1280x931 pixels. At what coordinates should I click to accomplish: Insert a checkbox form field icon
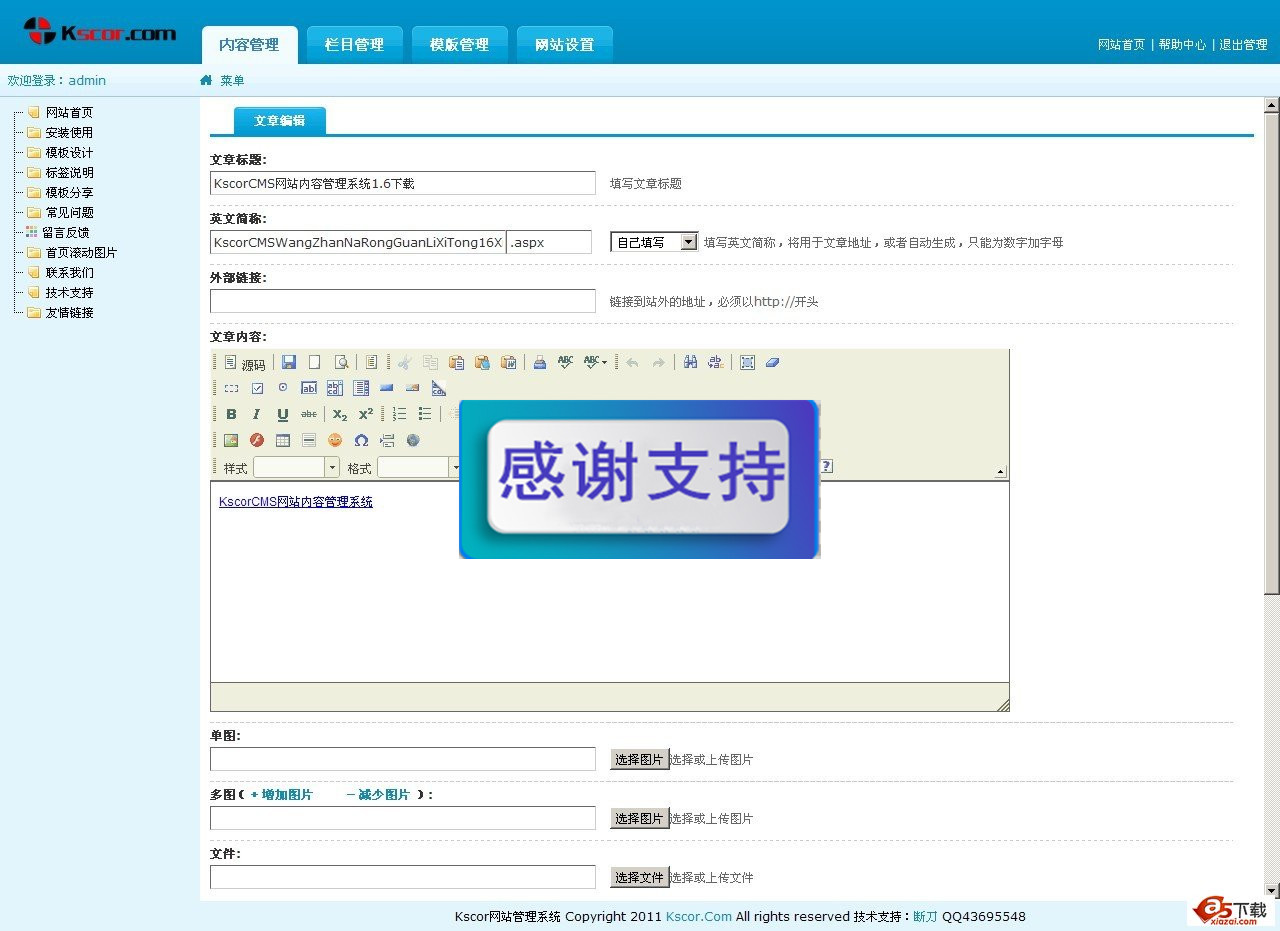tap(257, 388)
